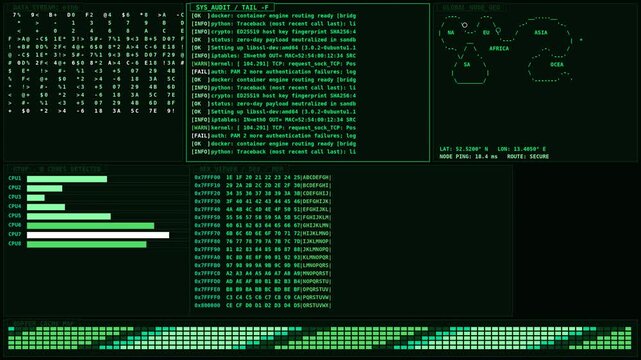Click the |EFGHIJKL| ASCII column
Viewport: 641px width, 360px height.
tap(316, 209)
